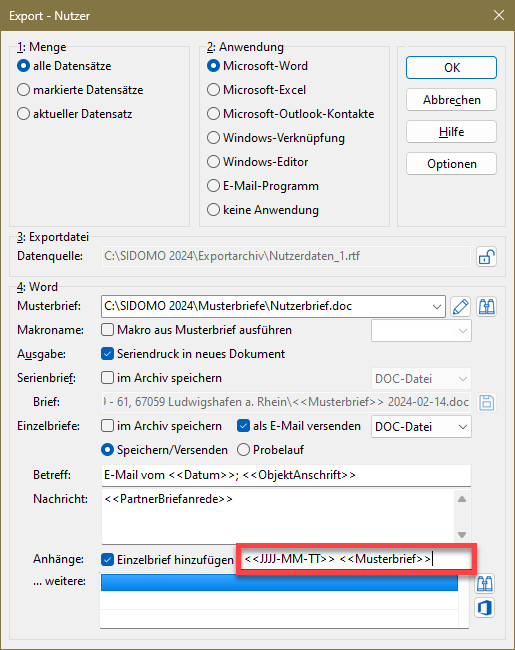Expand the Musterbrief path dropdown

tap(437, 307)
